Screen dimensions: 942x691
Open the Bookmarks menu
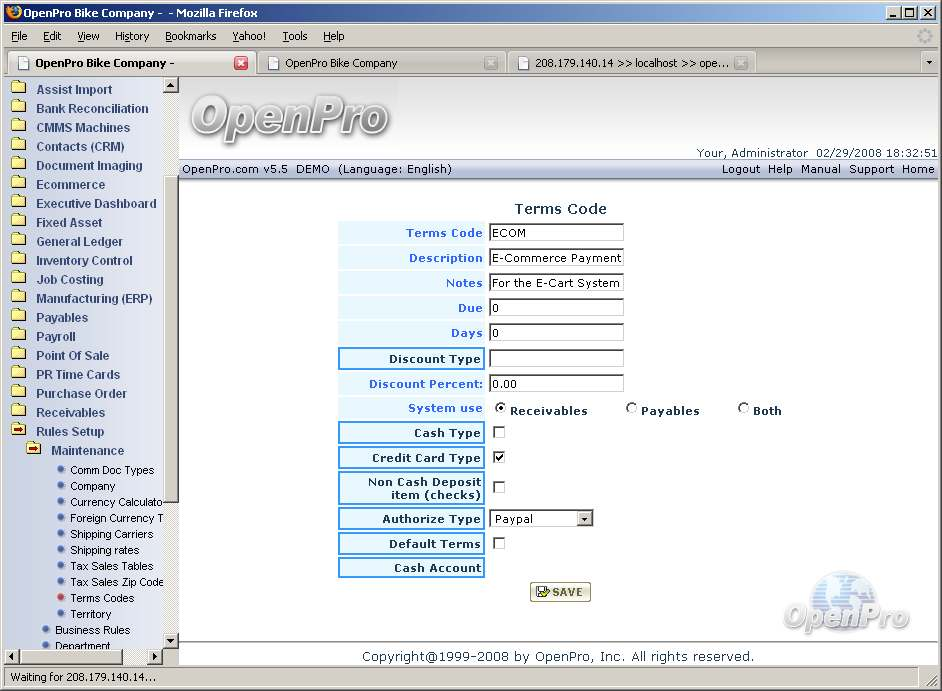point(190,36)
